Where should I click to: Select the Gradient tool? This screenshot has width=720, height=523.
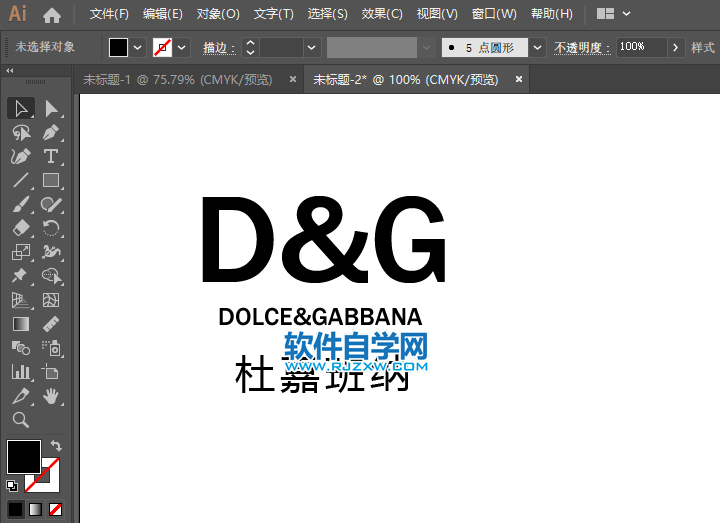[x=21, y=324]
